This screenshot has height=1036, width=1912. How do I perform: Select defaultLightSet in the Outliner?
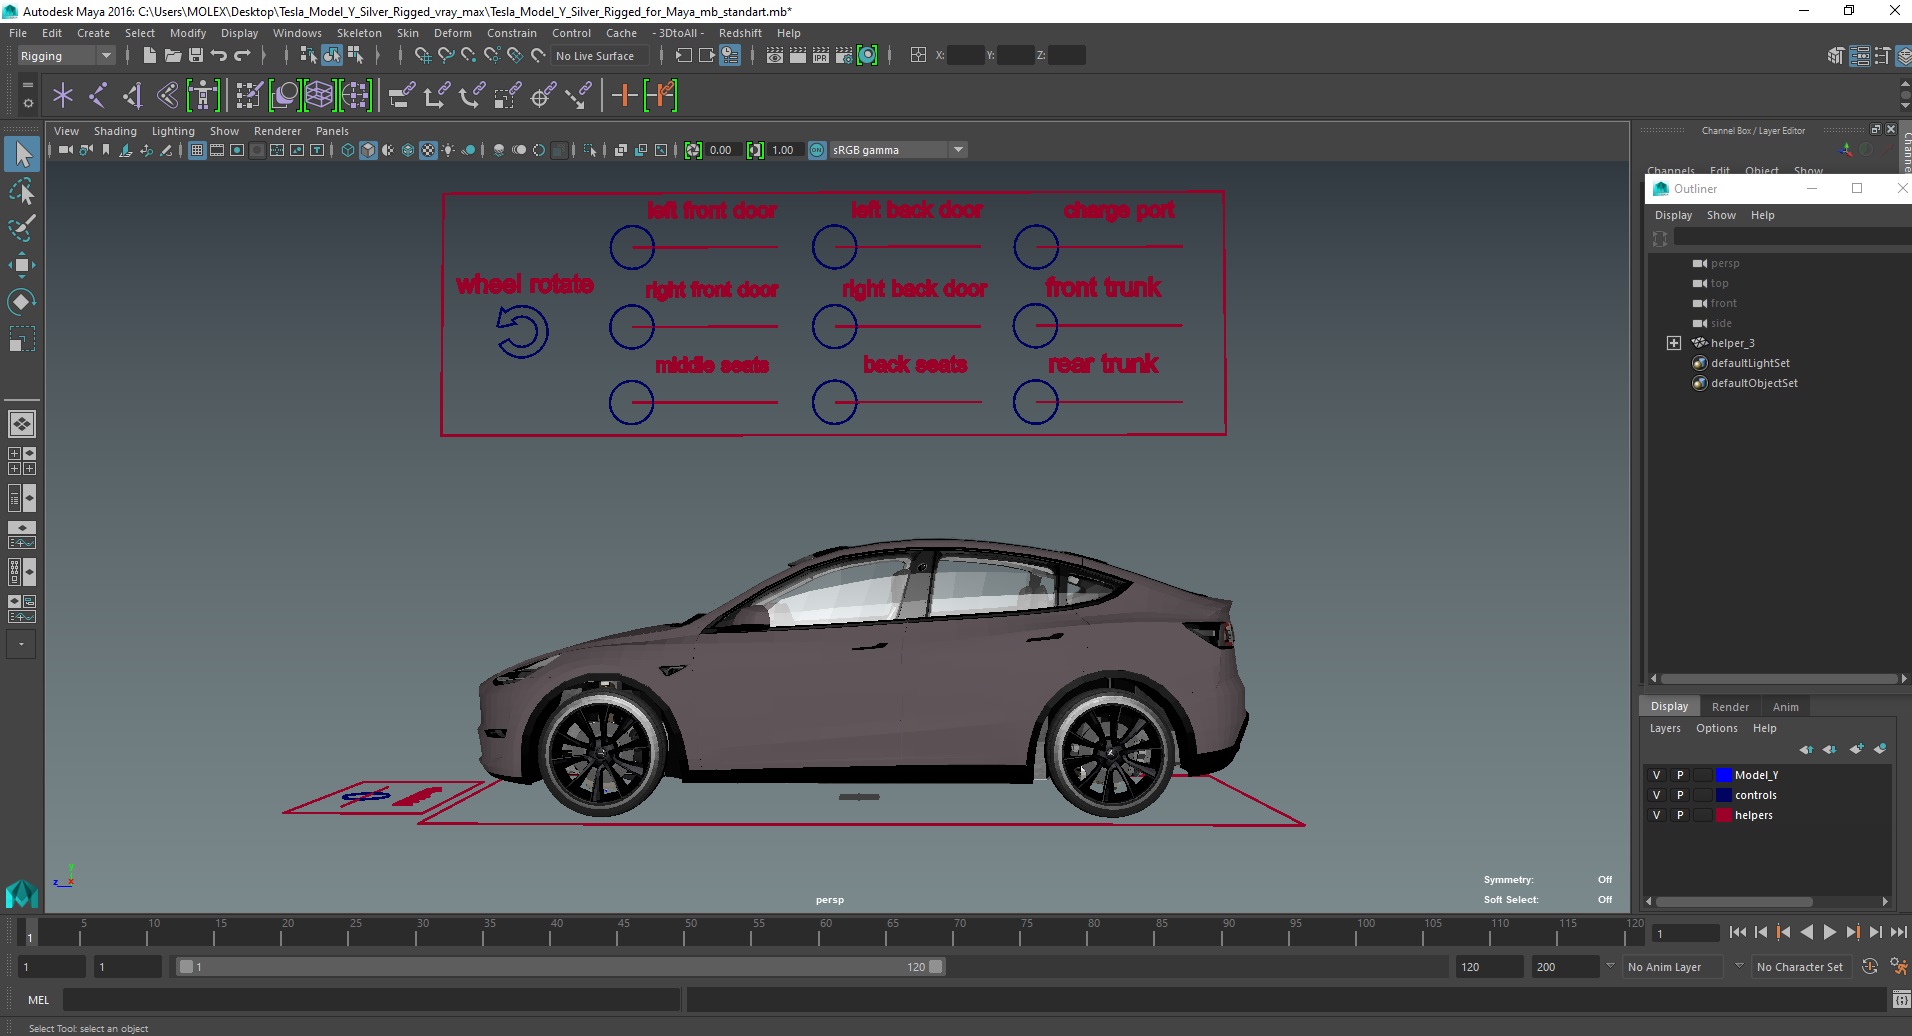pyautogui.click(x=1749, y=363)
